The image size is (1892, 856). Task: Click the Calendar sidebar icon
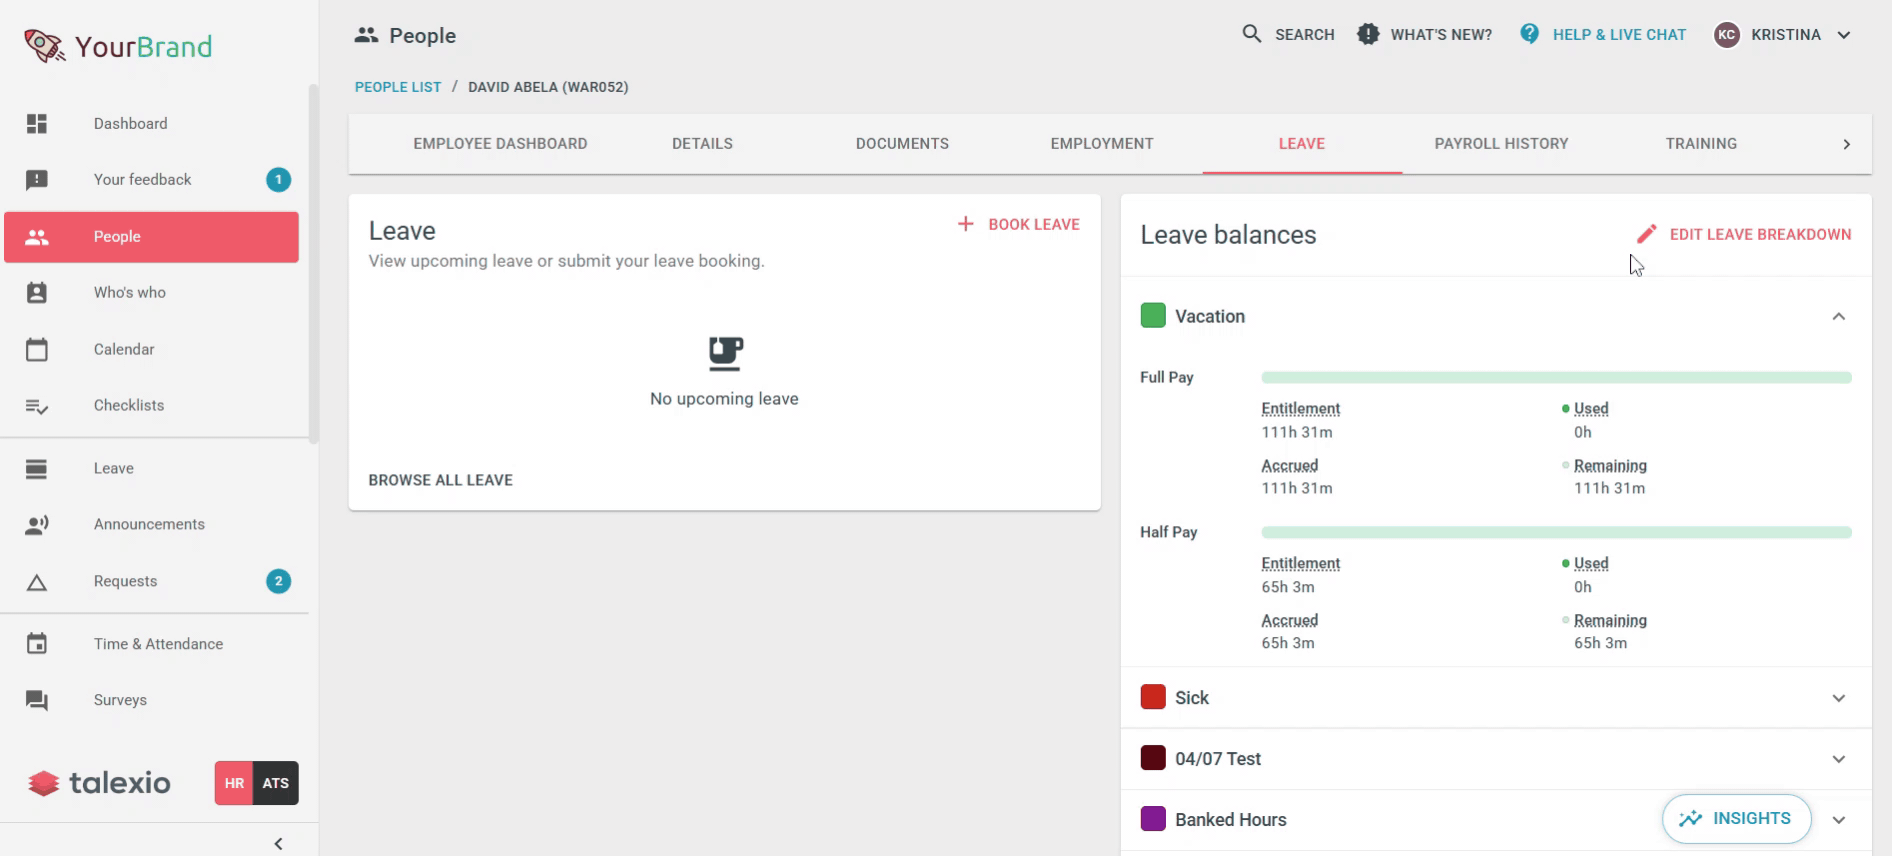(x=37, y=350)
